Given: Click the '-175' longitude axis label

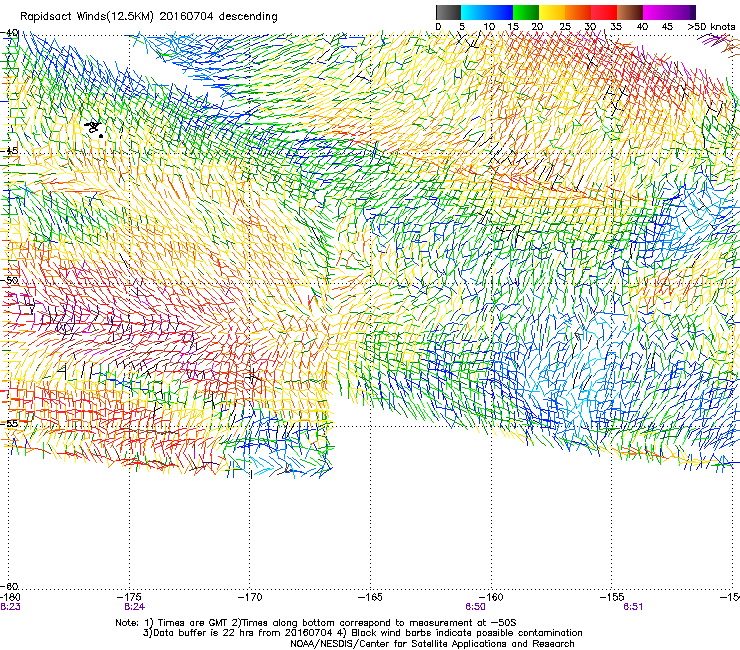Looking at the screenshot, I should (129, 597).
